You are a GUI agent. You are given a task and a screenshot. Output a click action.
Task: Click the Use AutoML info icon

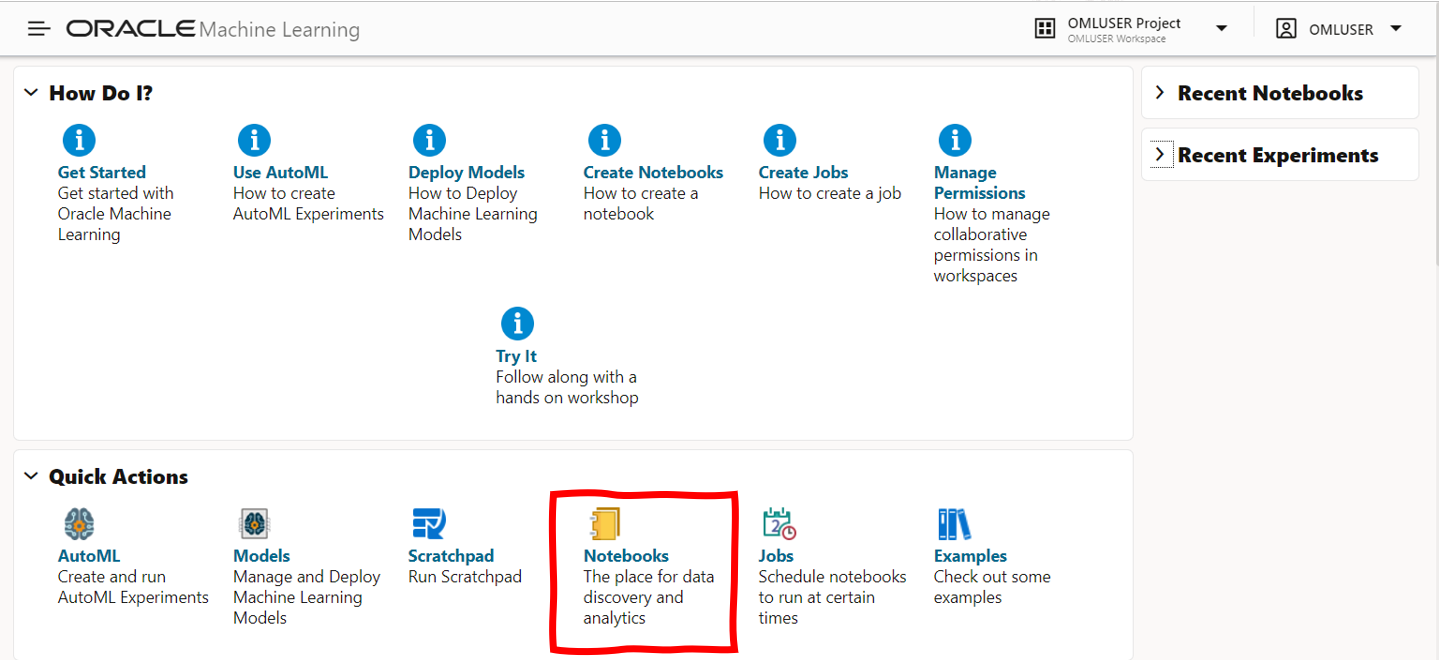pyautogui.click(x=254, y=140)
